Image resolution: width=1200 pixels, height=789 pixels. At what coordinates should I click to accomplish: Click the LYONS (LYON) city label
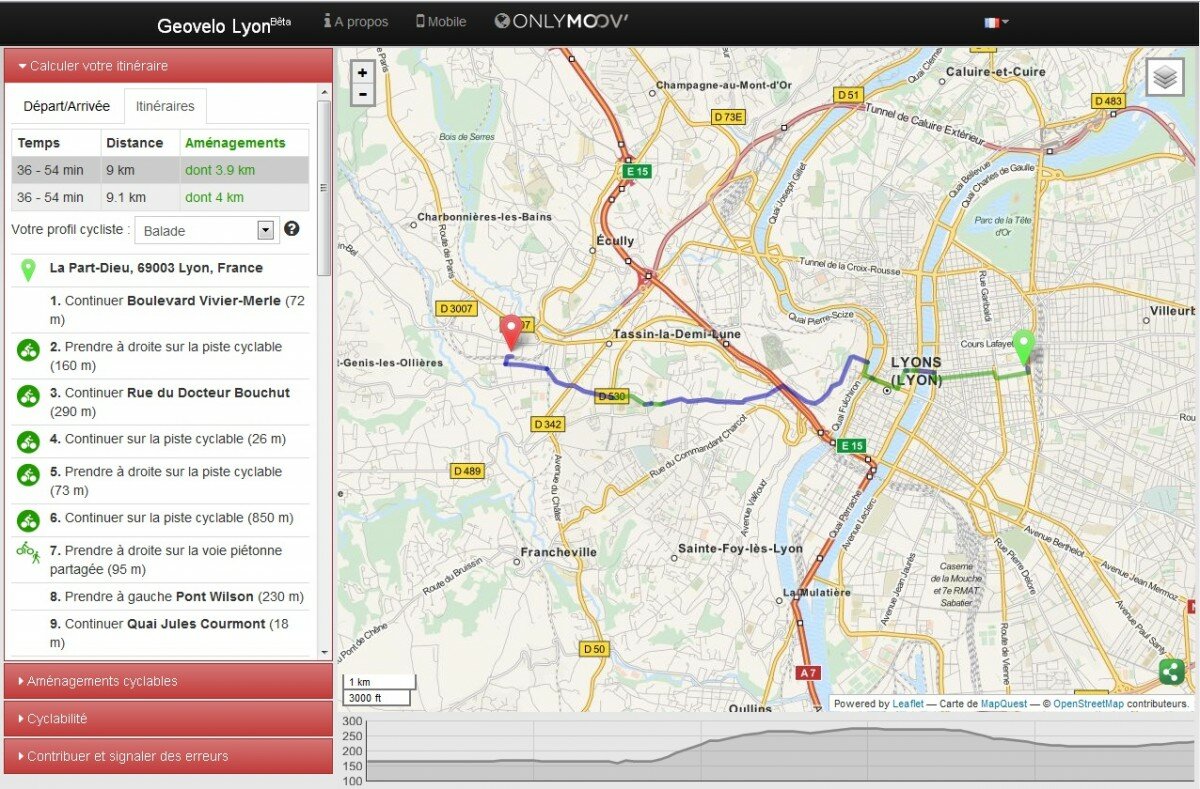[916, 371]
